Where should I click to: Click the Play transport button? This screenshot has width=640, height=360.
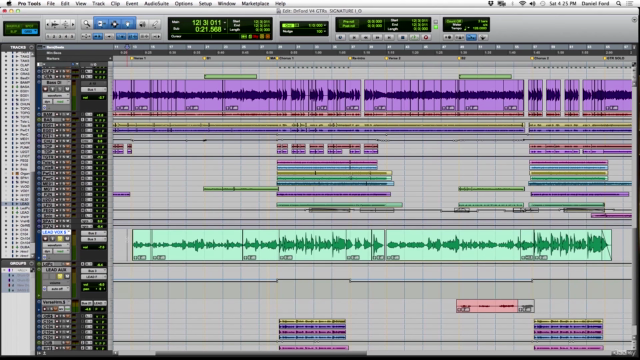point(414,38)
